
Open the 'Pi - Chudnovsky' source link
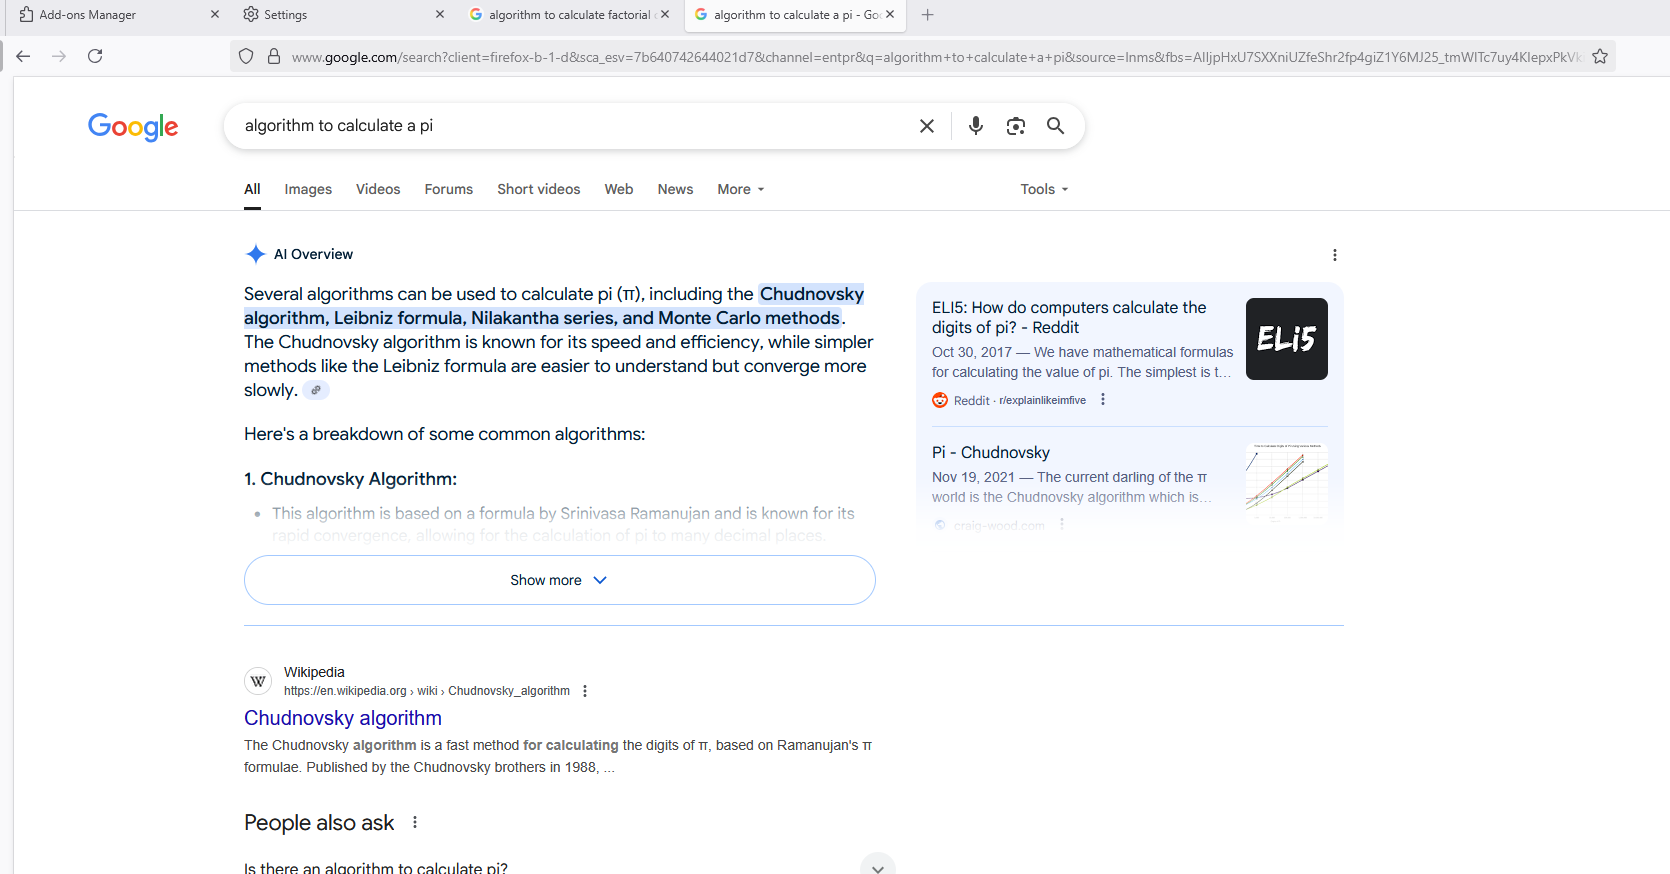[x=991, y=453]
